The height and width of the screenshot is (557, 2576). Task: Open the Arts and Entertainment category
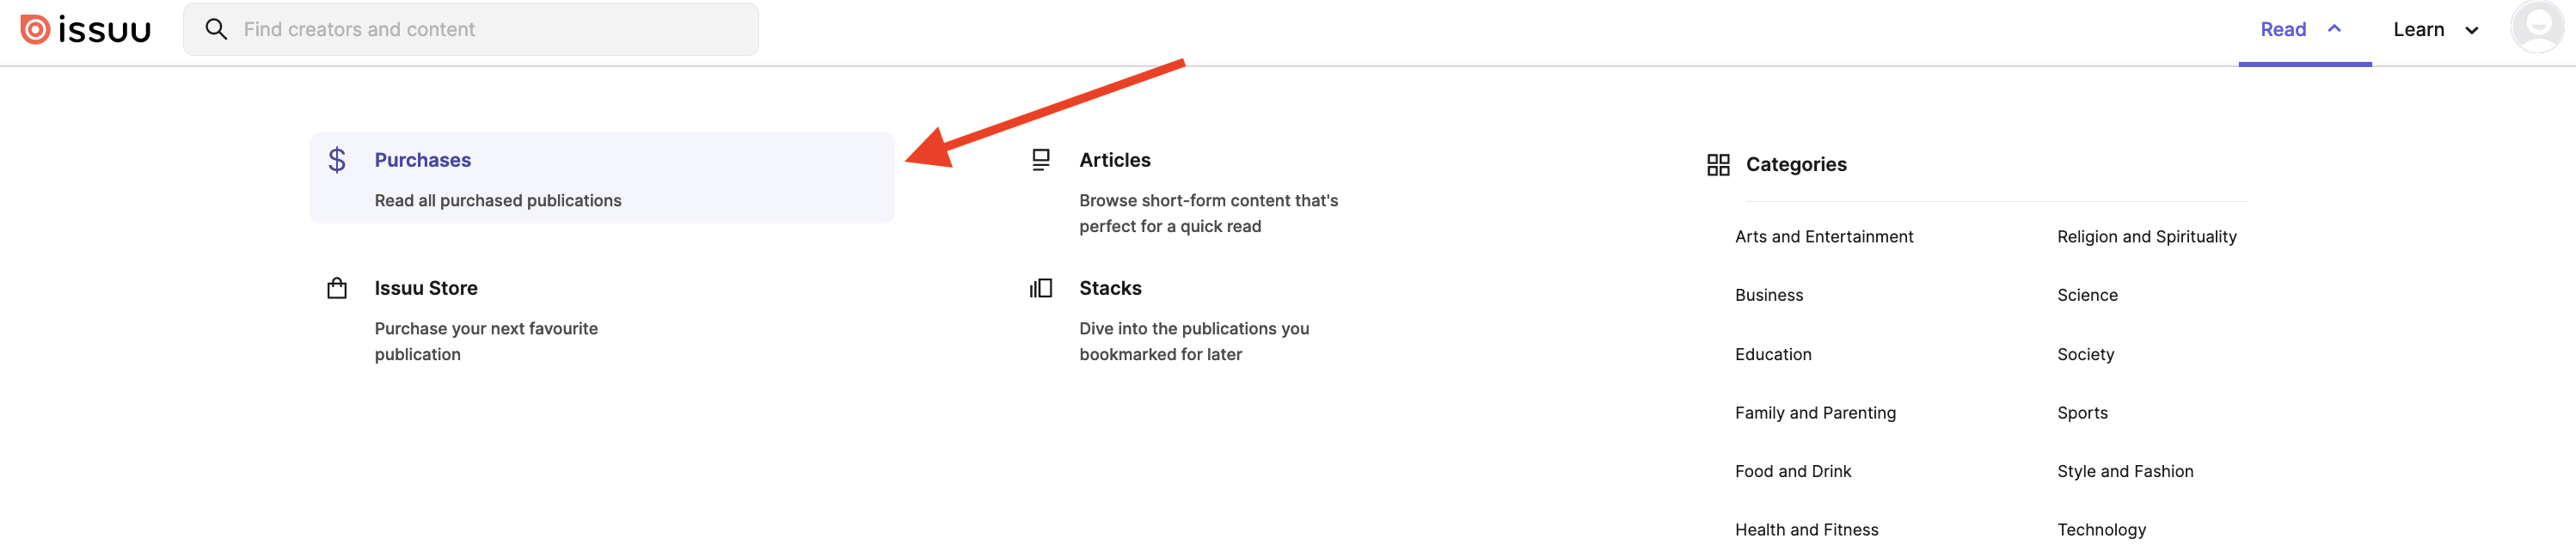1824,236
